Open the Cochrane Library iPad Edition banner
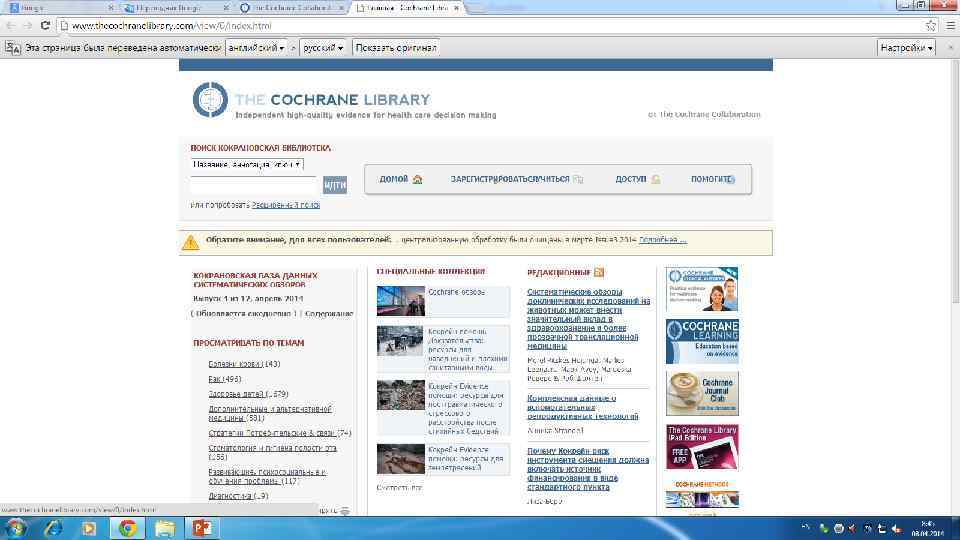 702,447
